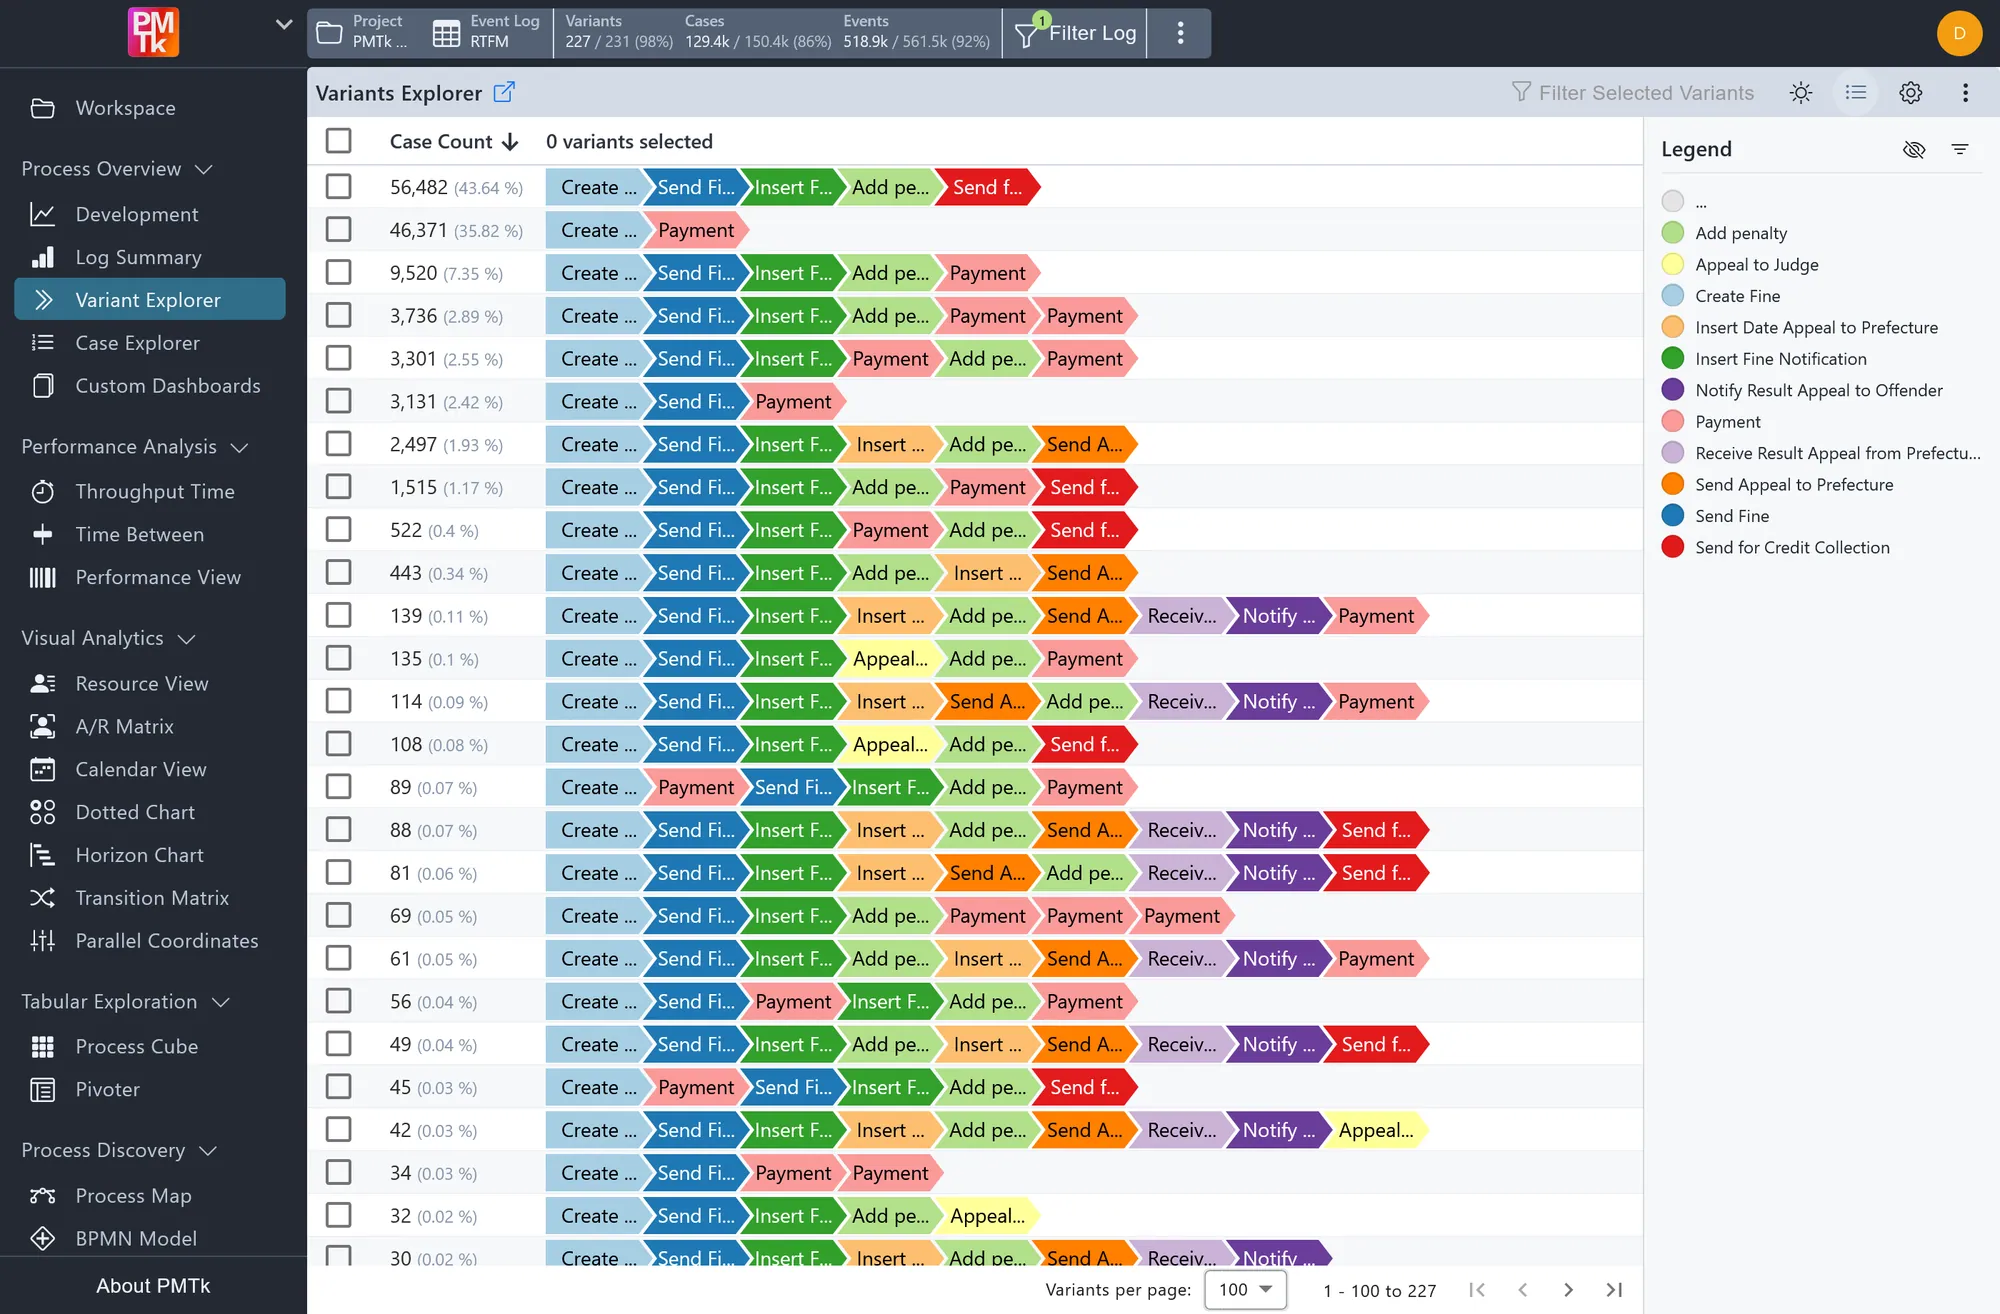Select the 56,482 cases variant checkbox
This screenshot has width=2000, height=1314.
click(x=339, y=187)
